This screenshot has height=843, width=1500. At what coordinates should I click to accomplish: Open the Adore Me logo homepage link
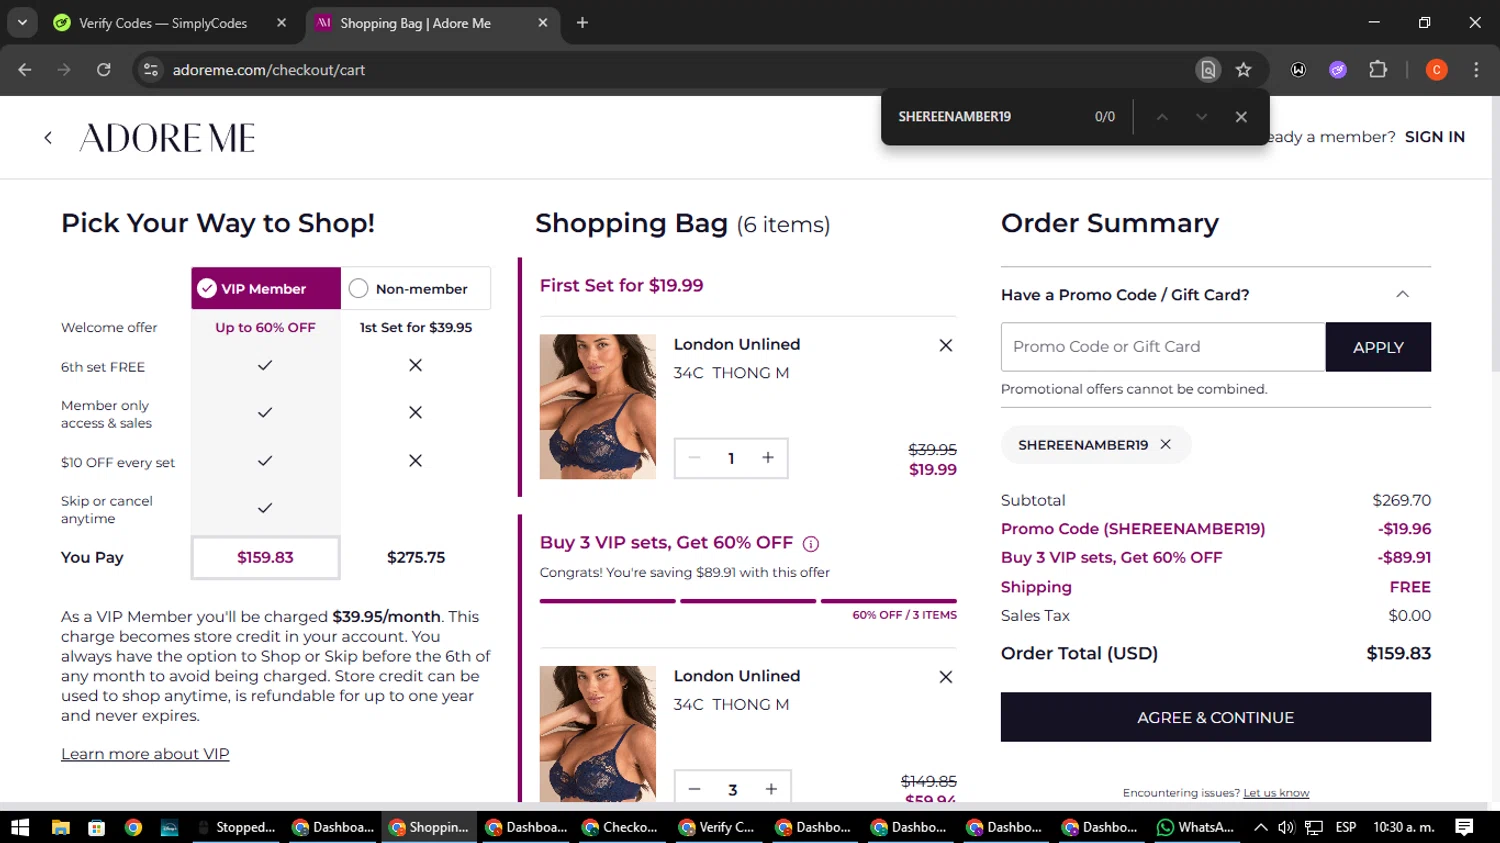(x=167, y=138)
